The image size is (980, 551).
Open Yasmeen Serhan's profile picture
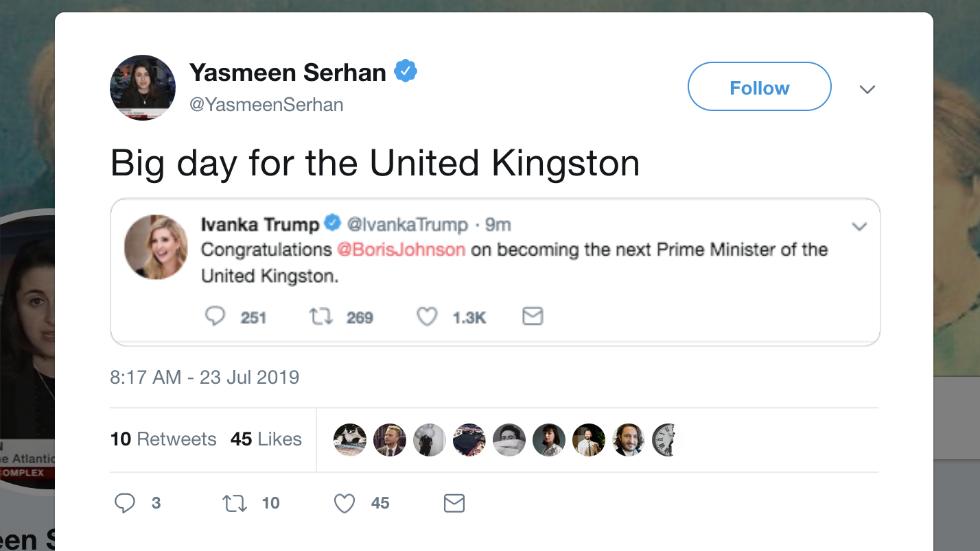coord(143,87)
